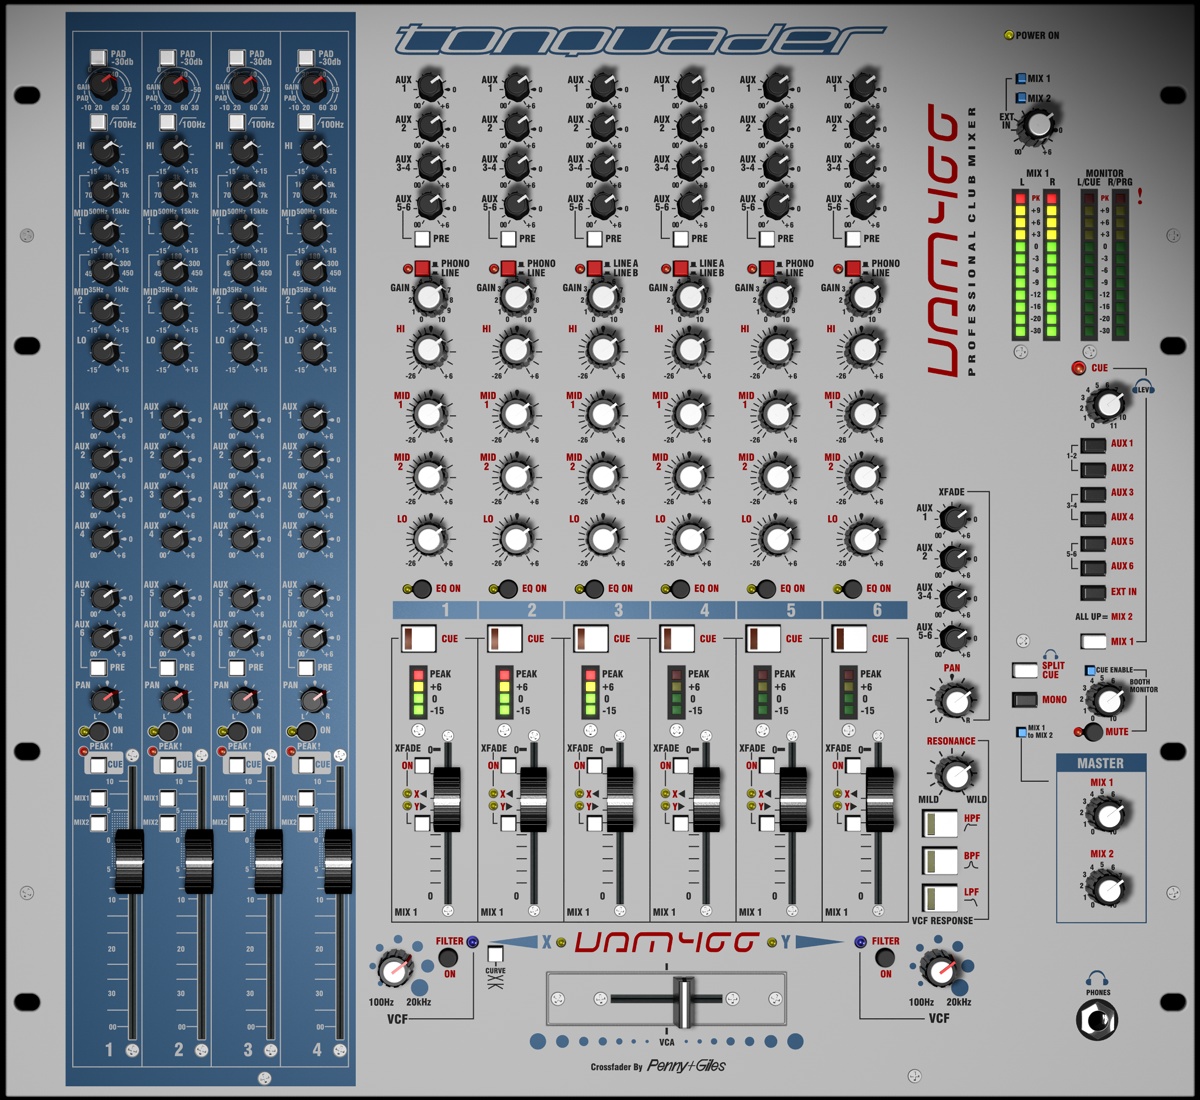Image resolution: width=1200 pixels, height=1100 pixels.
Task: Select the LPF filter response button
Action: click(939, 897)
